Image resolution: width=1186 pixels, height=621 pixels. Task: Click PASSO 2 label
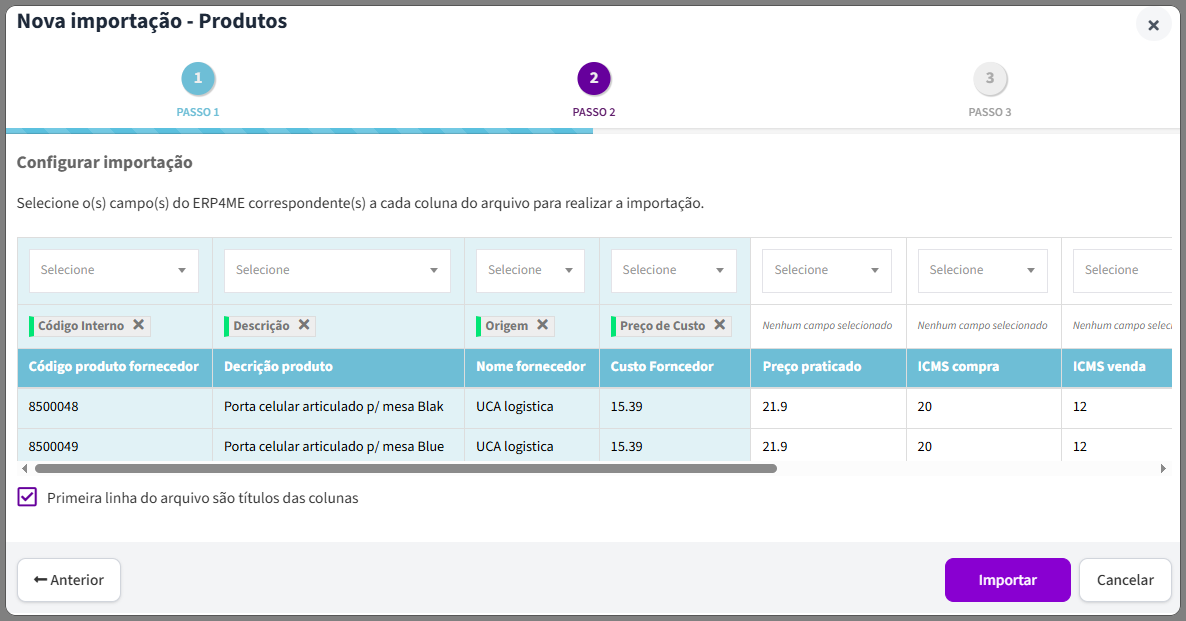pyautogui.click(x=594, y=112)
